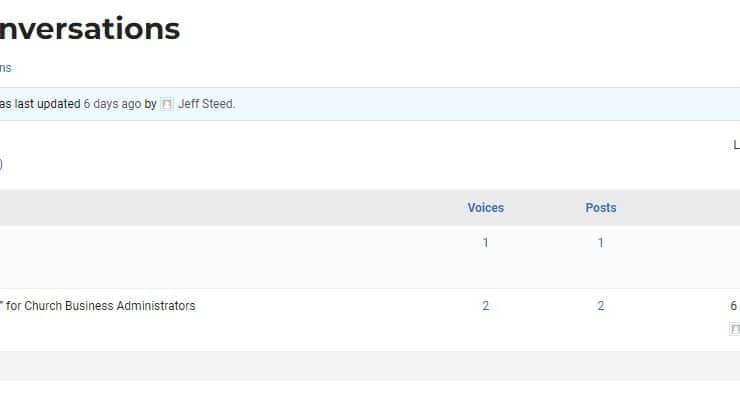
Task: Click the closing parenthesis text above the table
Action: [x=1, y=164]
